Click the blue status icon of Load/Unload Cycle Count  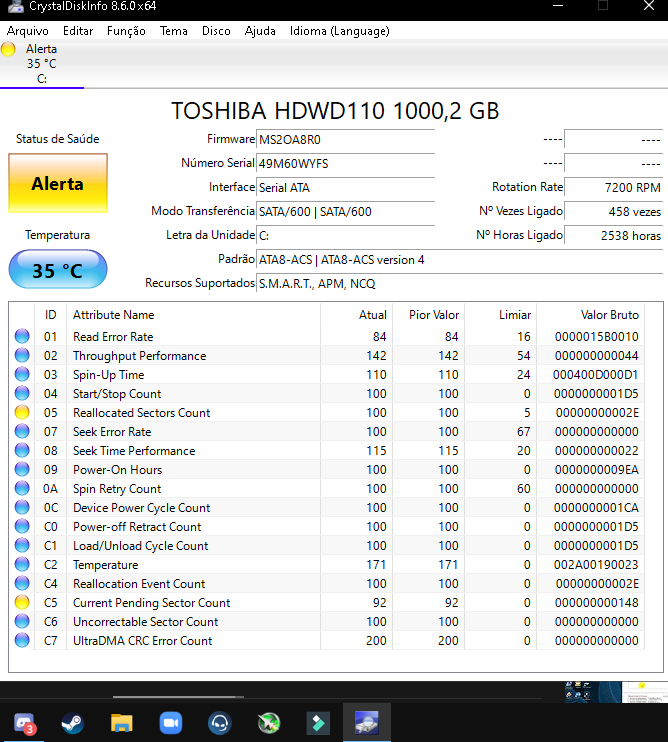(x=22, y=545)
